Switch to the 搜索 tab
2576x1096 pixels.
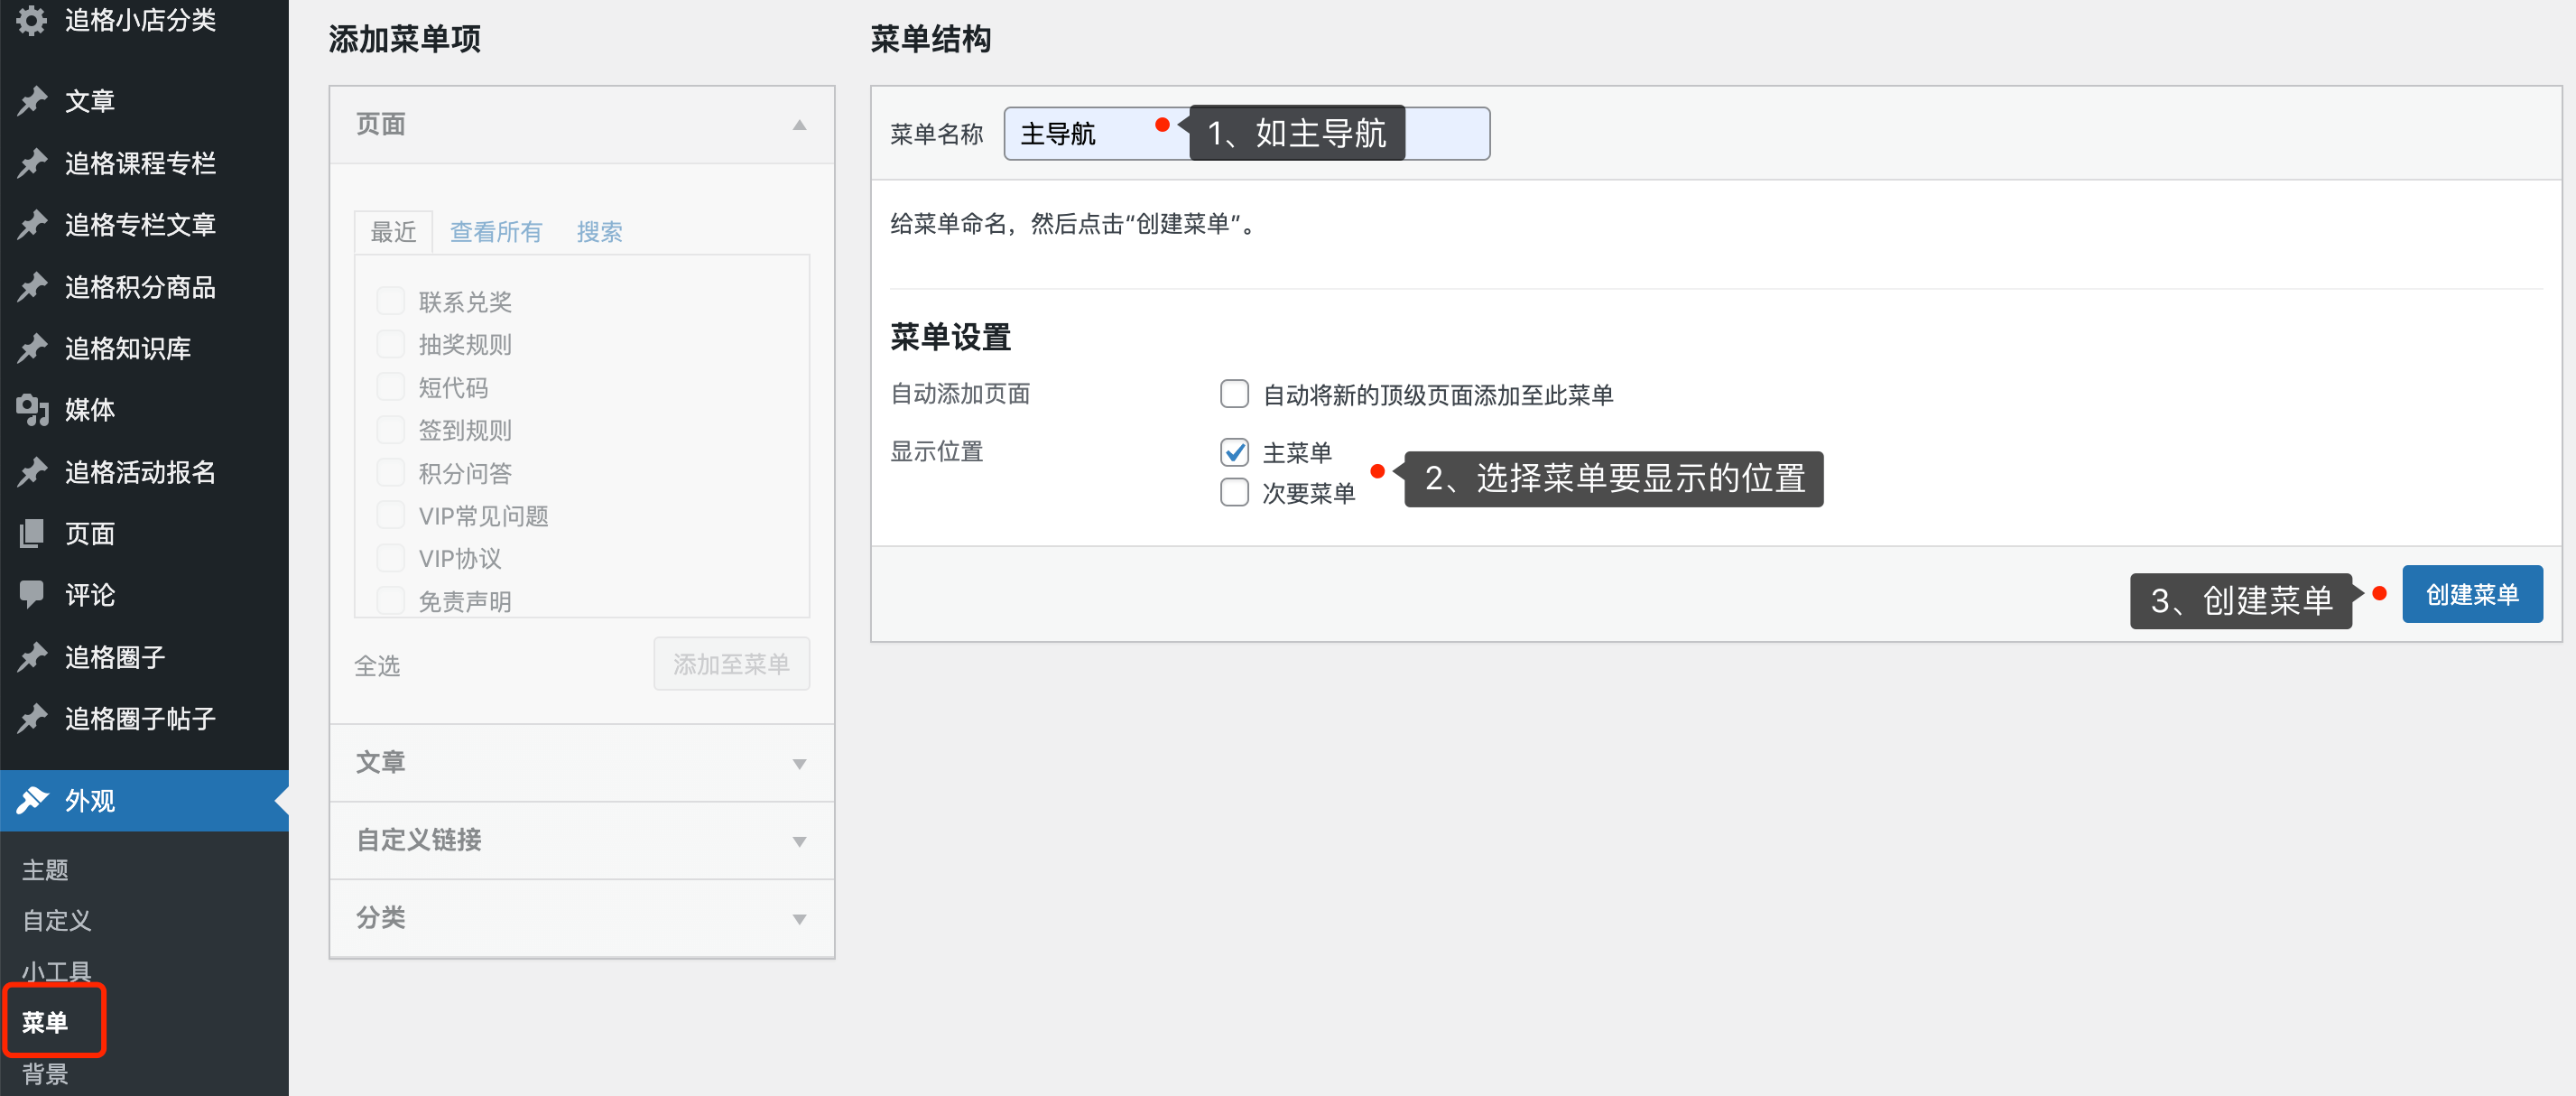coord(599,232)
